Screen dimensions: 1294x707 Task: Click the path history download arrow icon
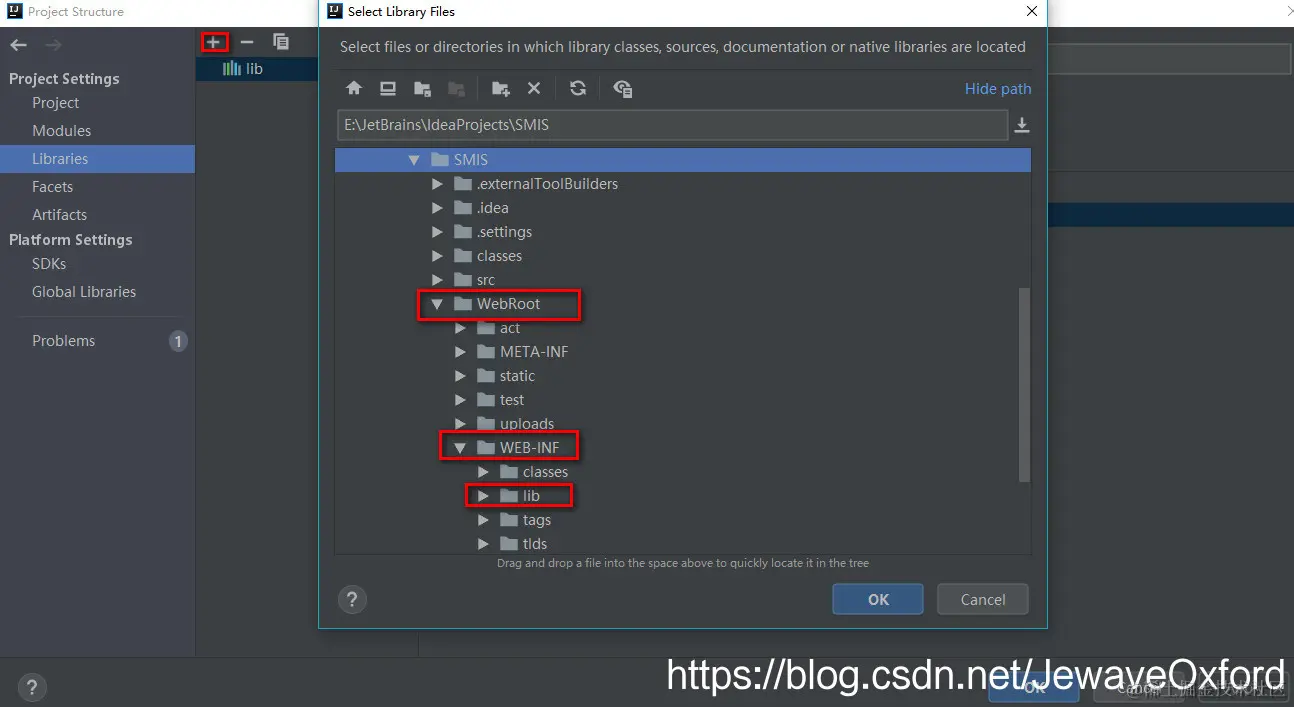pos(1022,125)
